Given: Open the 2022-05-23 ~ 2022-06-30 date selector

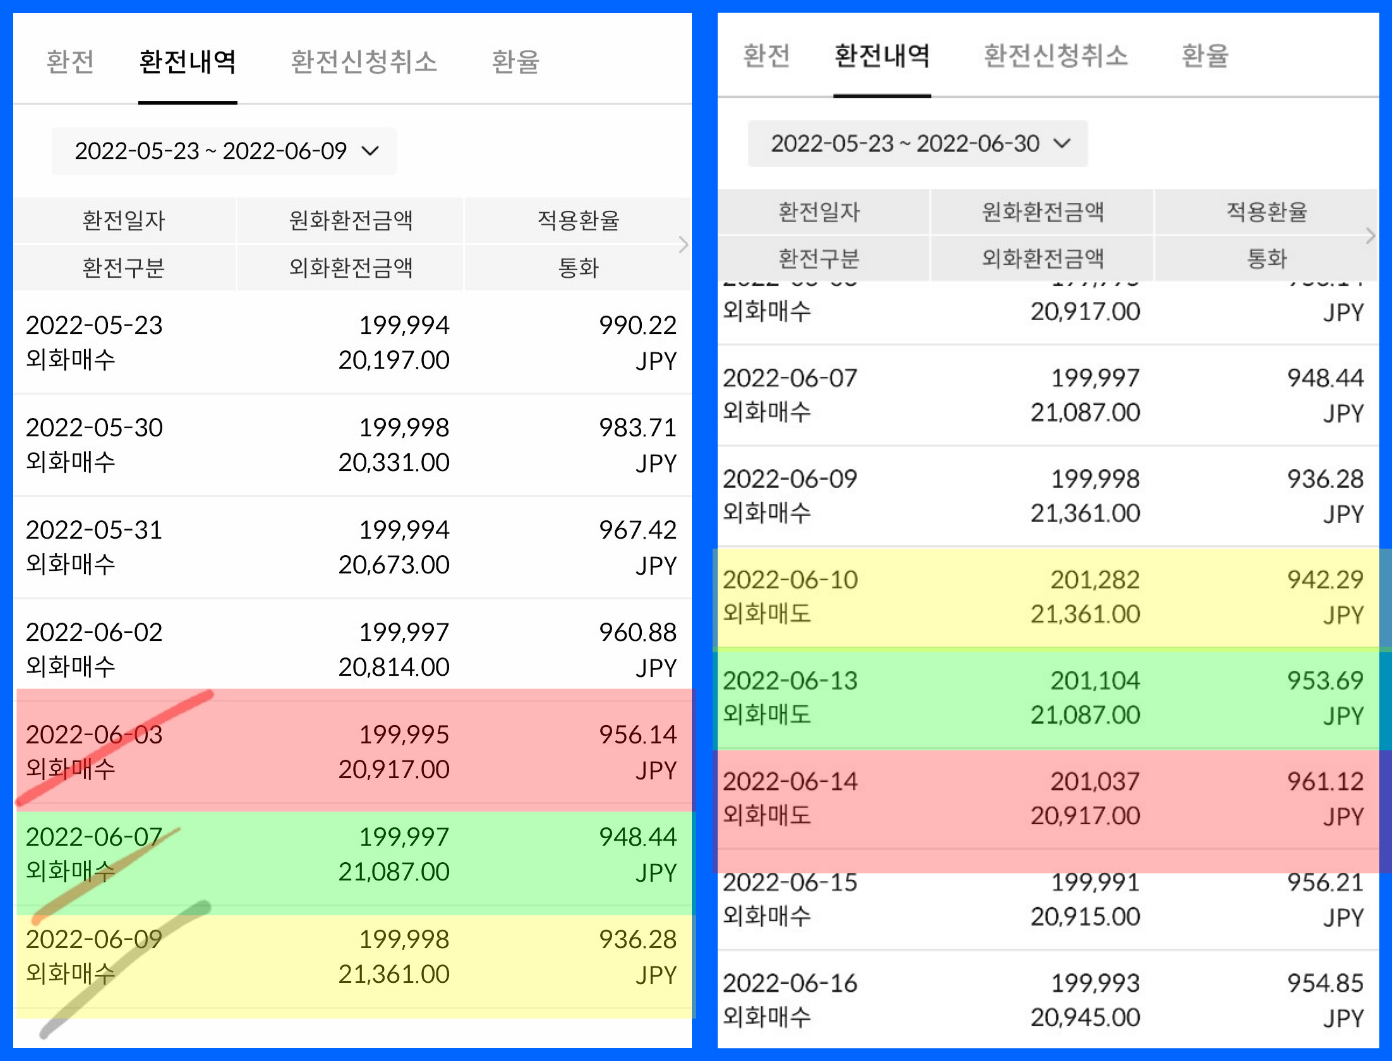Looking at the screenshot, I should 916,143.
